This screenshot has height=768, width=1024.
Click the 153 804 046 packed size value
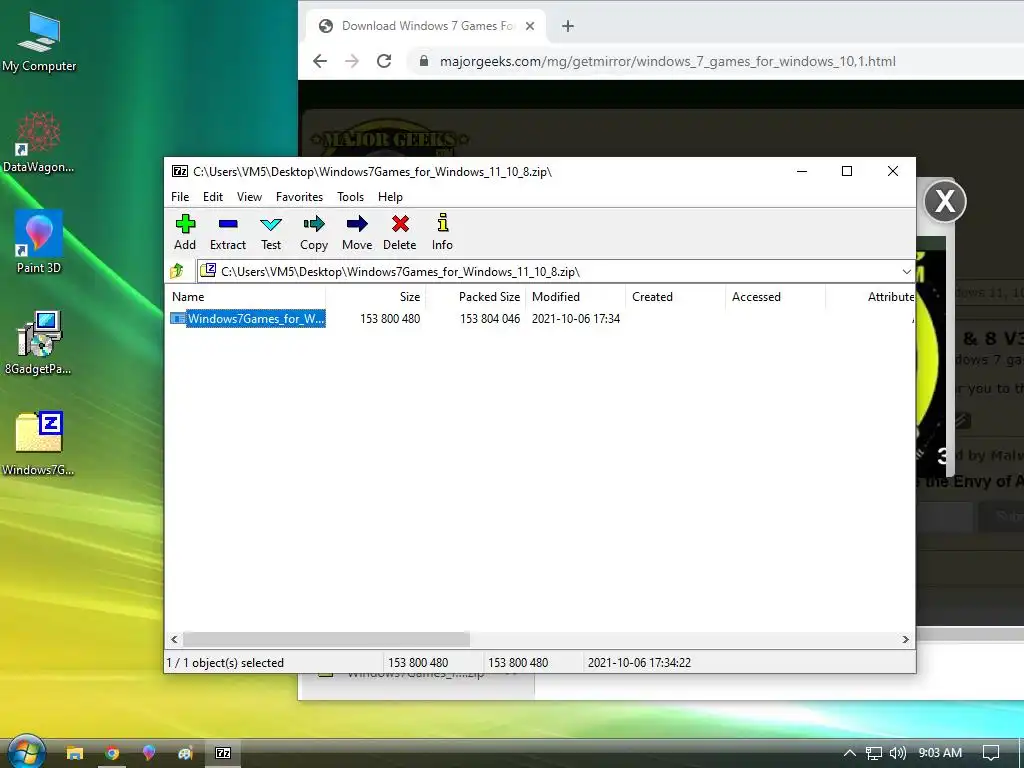[490, 319]
